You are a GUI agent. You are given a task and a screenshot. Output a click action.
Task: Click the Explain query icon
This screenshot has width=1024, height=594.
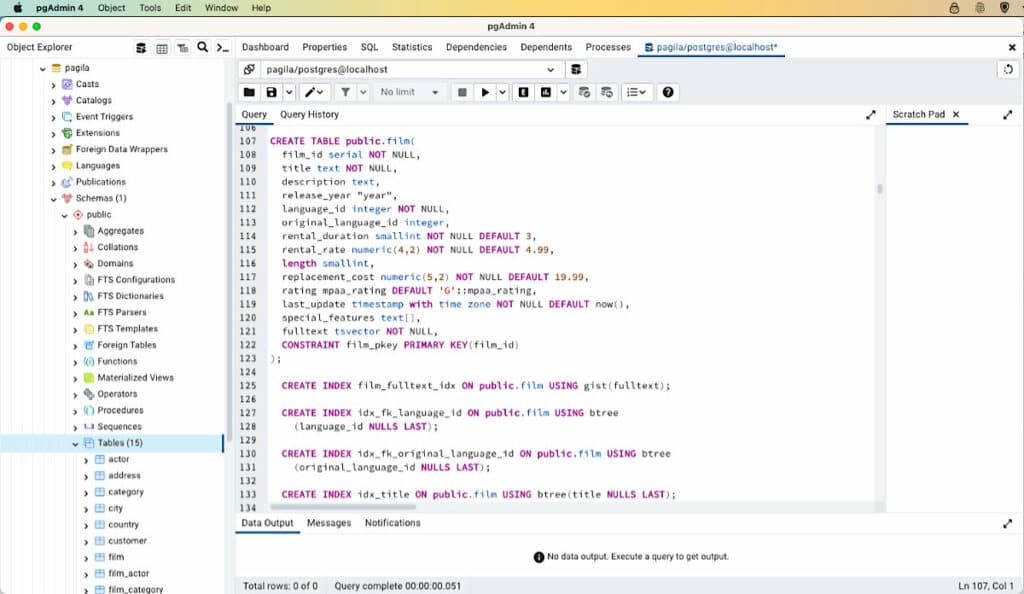coord(524,92)
